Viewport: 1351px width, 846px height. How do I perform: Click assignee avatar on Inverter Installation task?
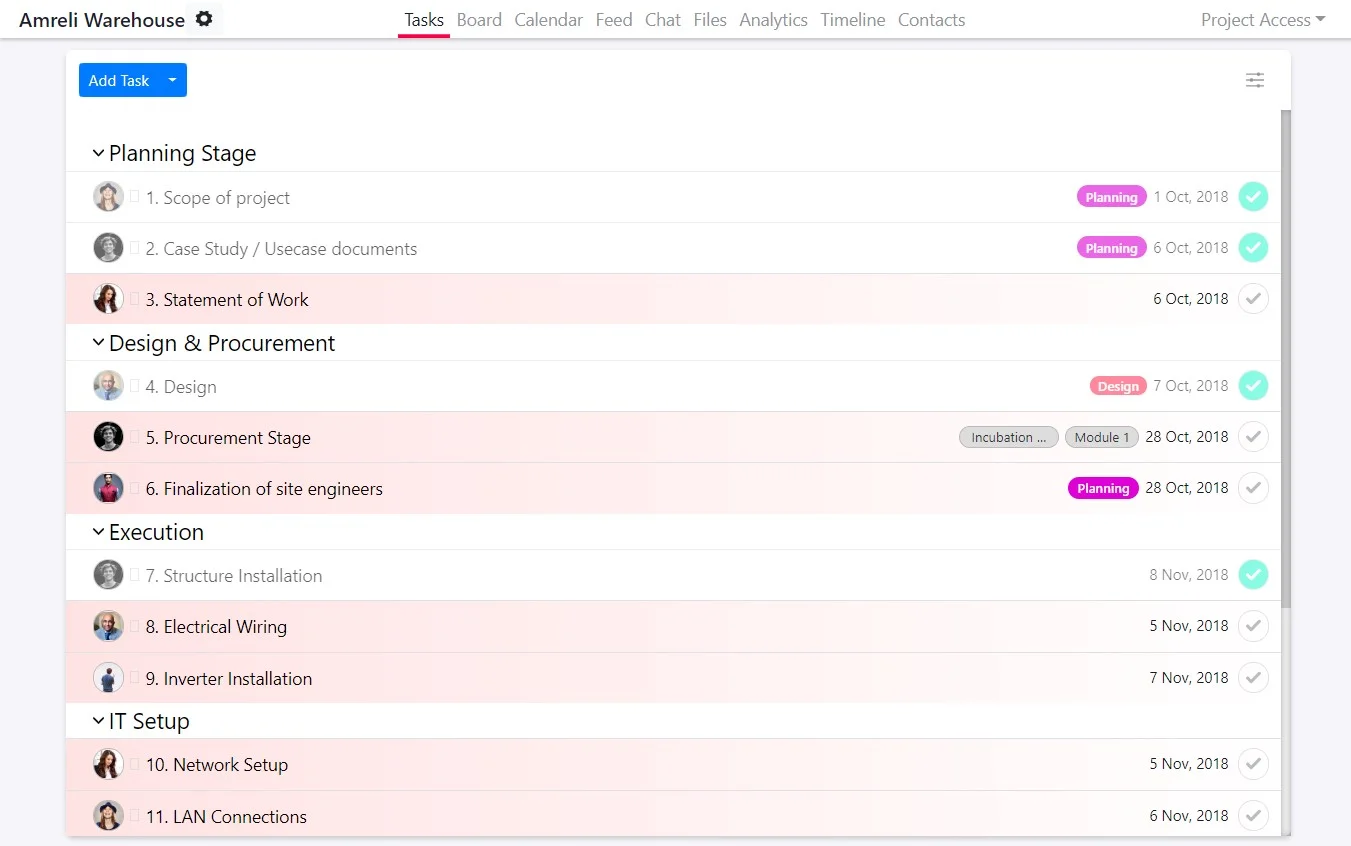click(x=108, y=678)
